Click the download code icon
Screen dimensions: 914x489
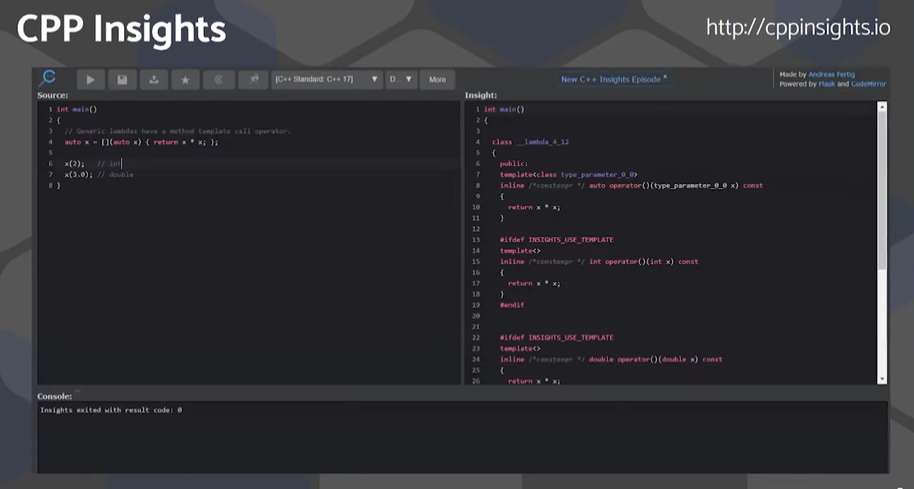coord(153,79)
